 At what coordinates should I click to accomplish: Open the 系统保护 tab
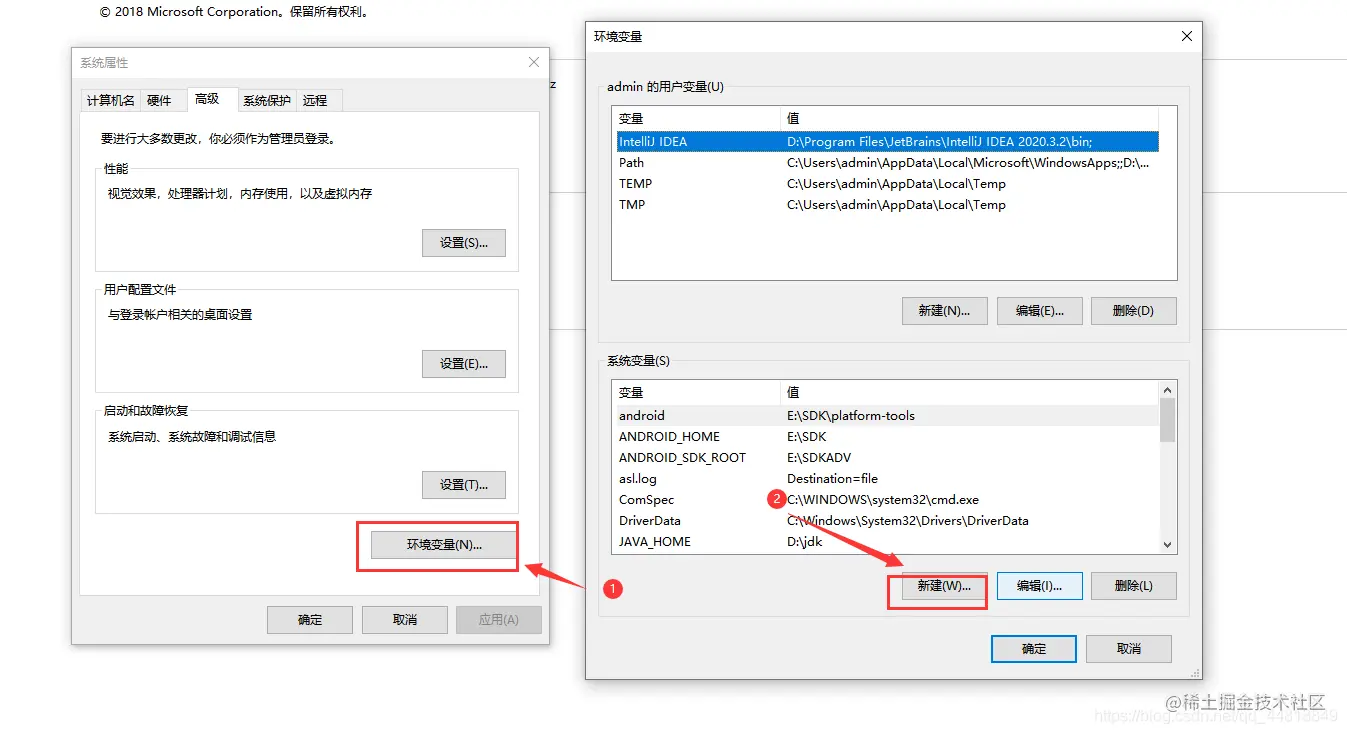coord(267,100)
